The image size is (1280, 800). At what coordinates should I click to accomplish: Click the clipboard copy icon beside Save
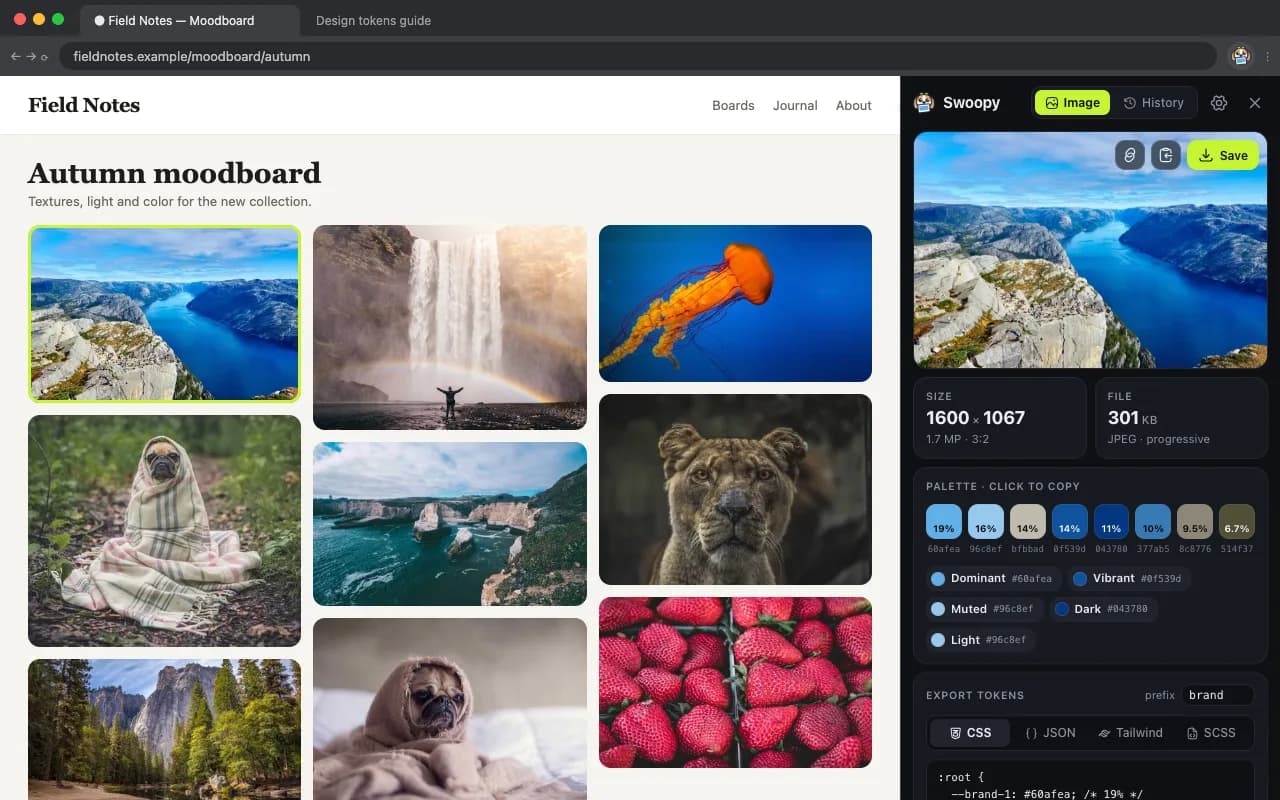coord(1166,155)
